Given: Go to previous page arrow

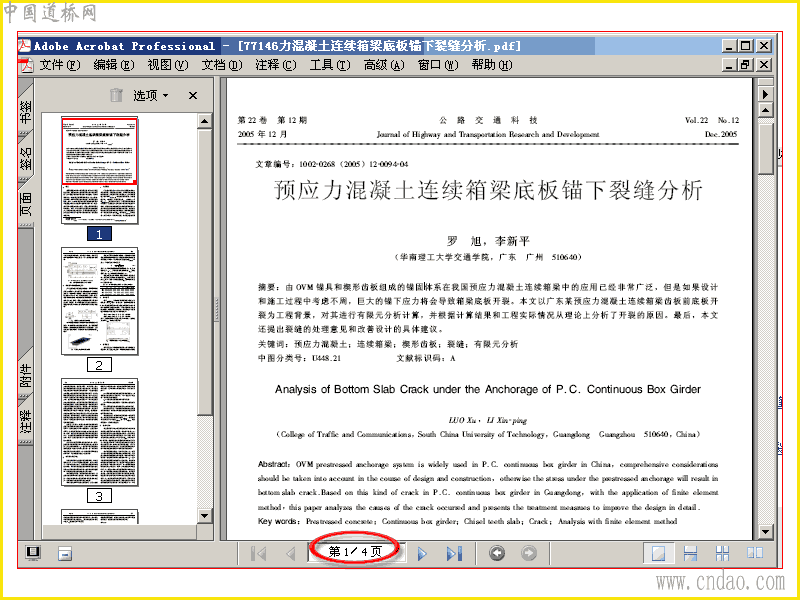Looking at the screenshot, I should point(291,554).
